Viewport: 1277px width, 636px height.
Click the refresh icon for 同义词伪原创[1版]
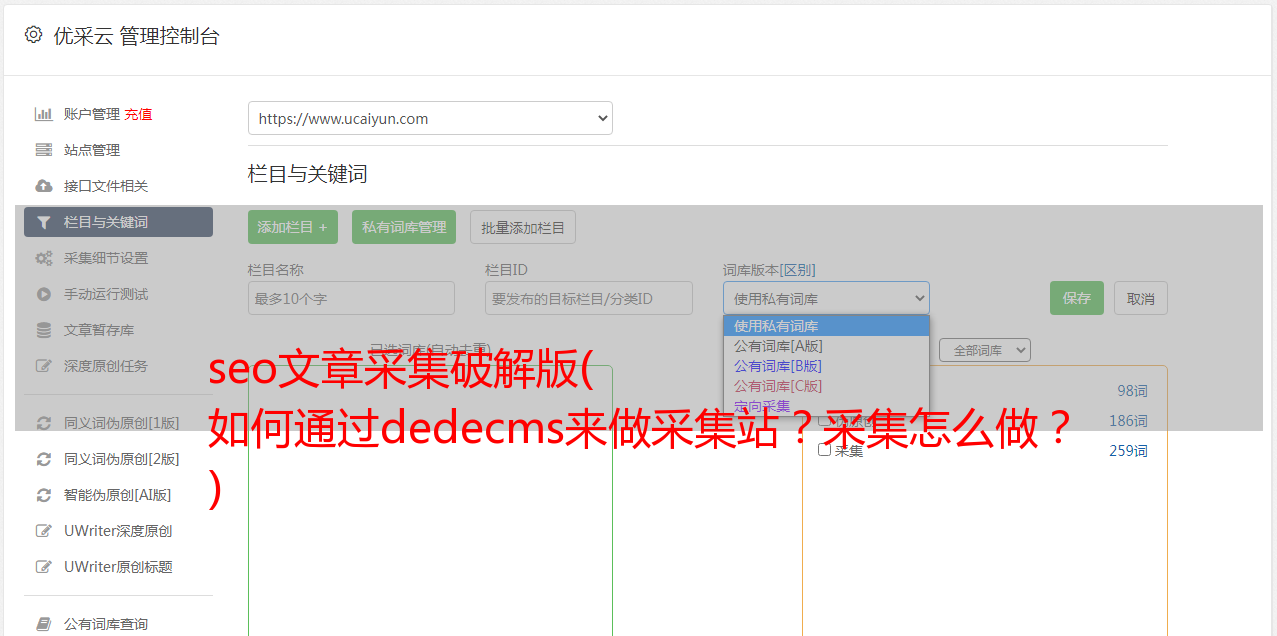click(x=44, y=423)
